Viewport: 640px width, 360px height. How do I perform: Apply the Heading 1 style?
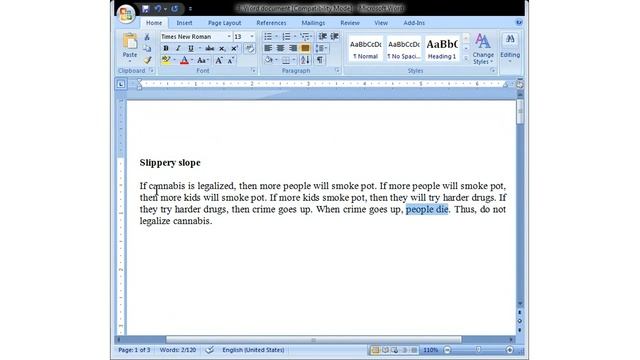[x=442, y=49]
